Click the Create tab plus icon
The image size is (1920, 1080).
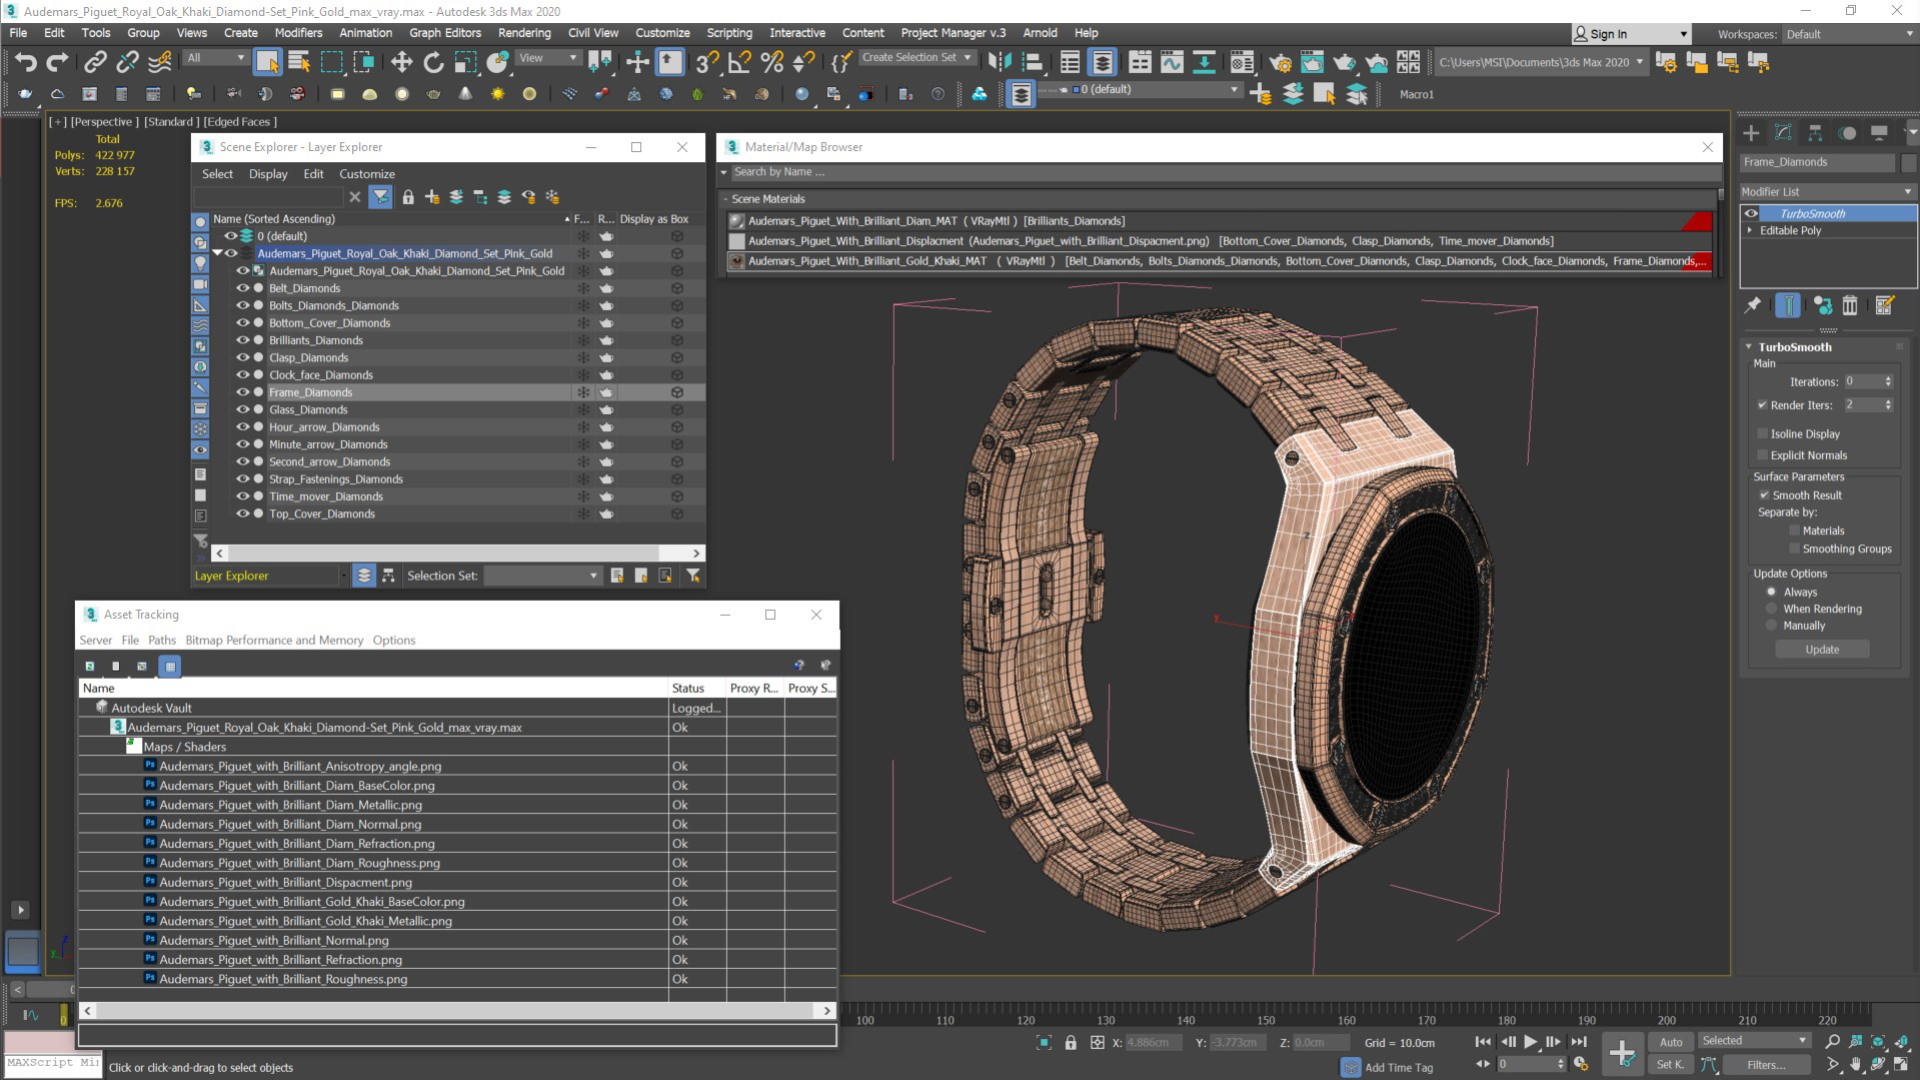click(1751, 133)
